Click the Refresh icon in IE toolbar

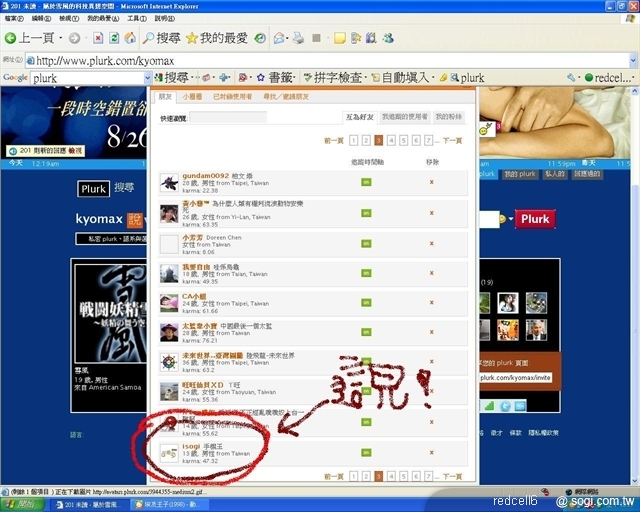point(114,38)
